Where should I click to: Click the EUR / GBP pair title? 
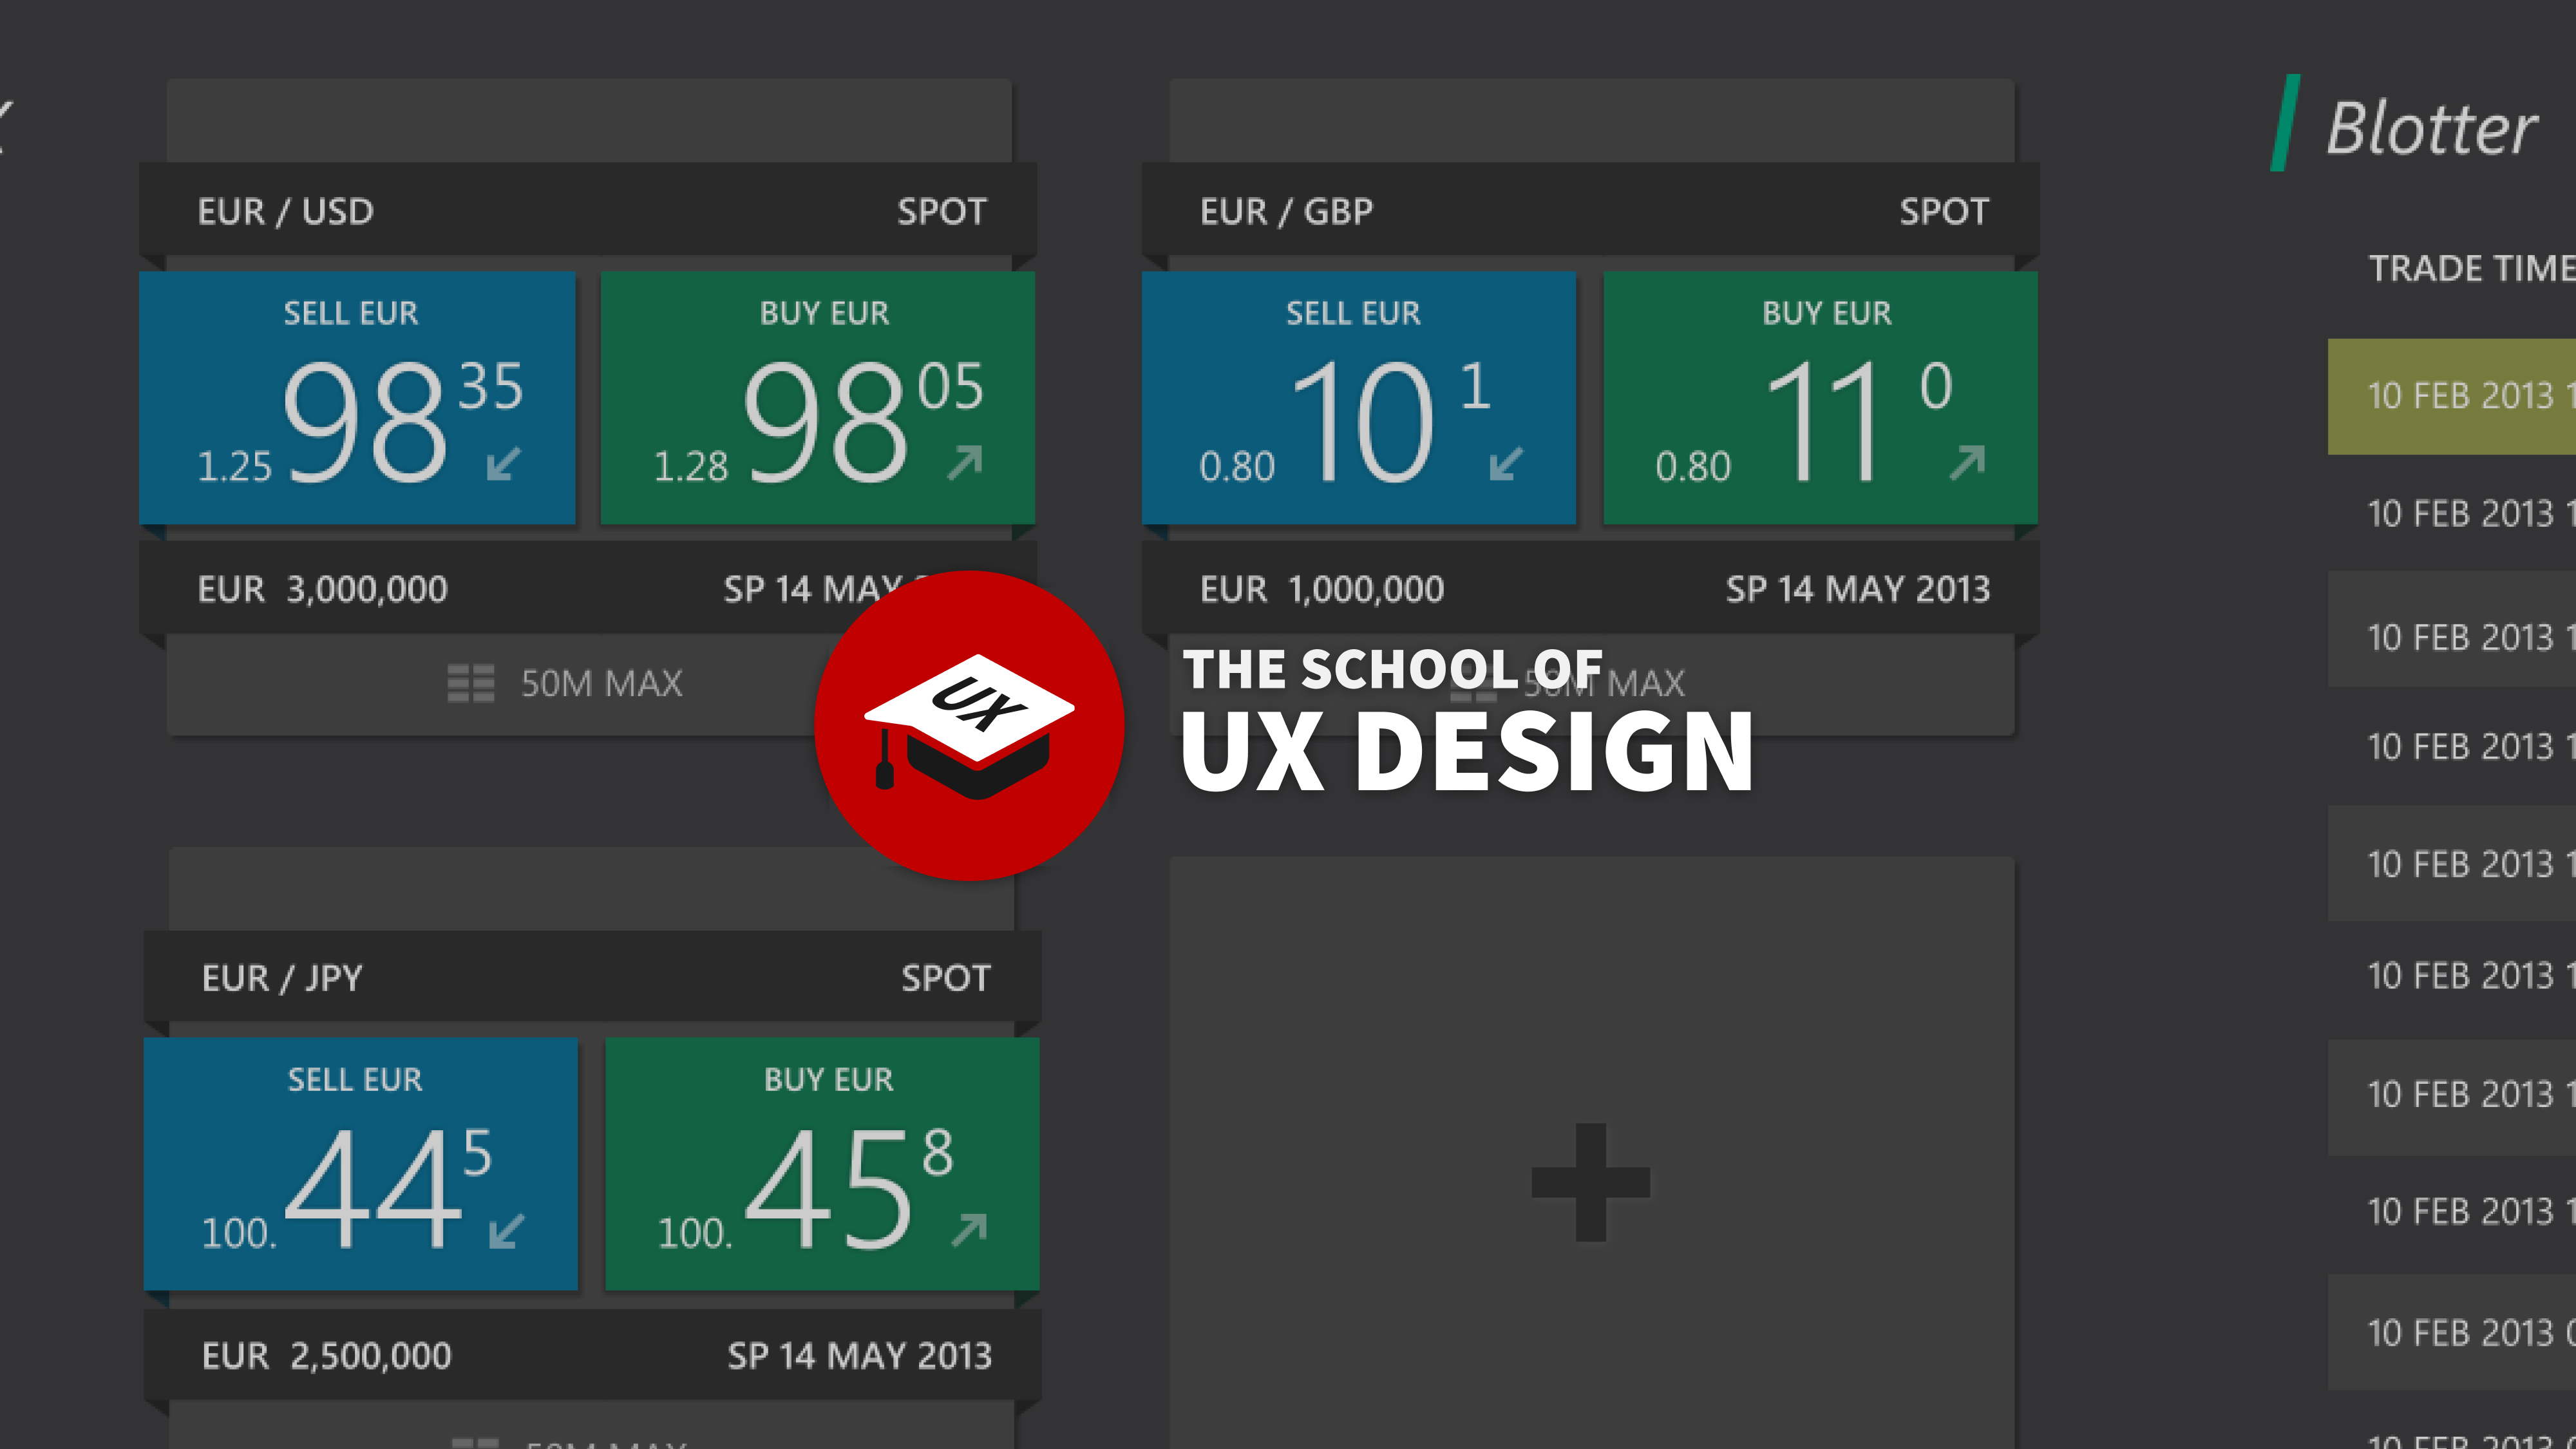point(1287,211)
